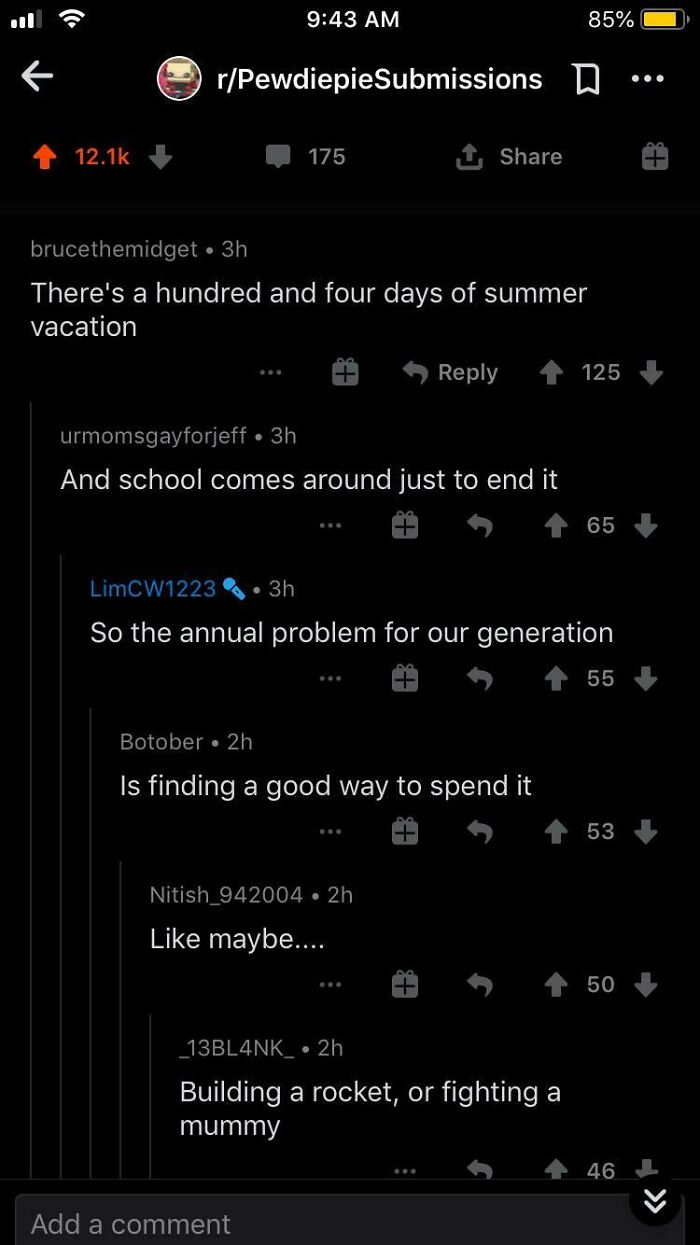
Task: Give award using the post's gift icon
Action: [655, 157]
